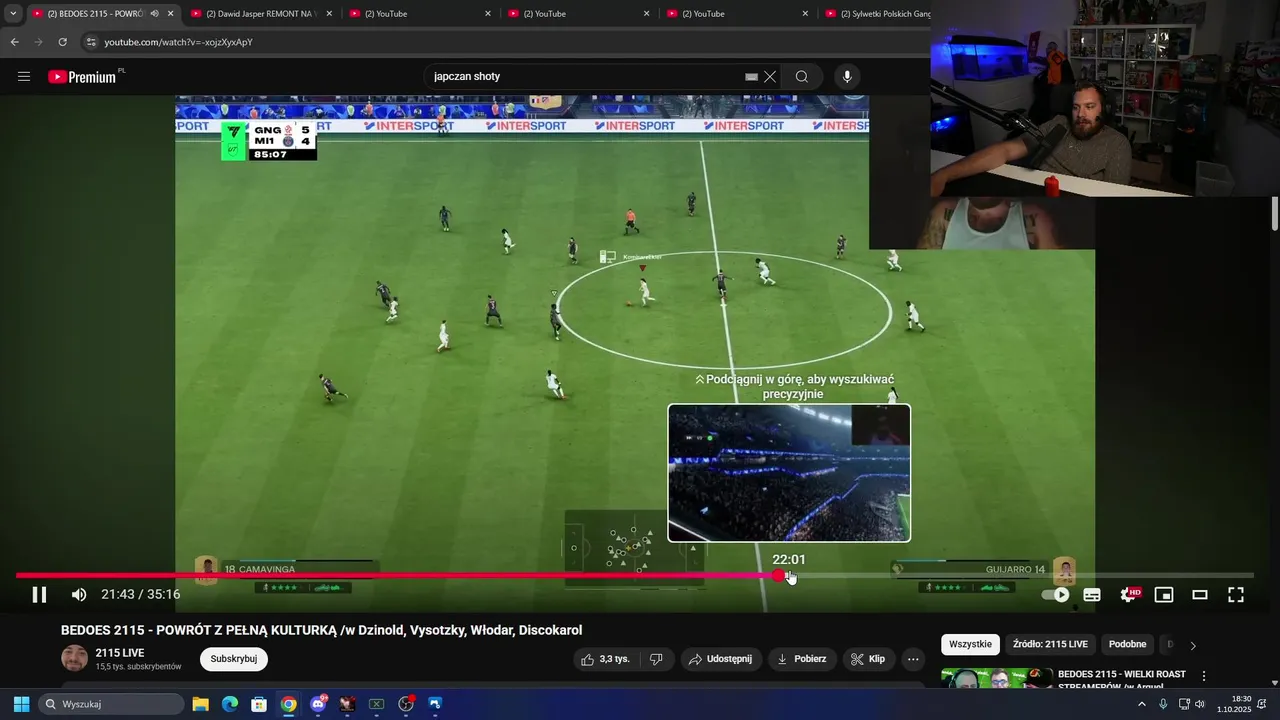Reload the page
The height and width of the screenshot is (720, 1280).
pyautogui.click(x=62, y=42)
